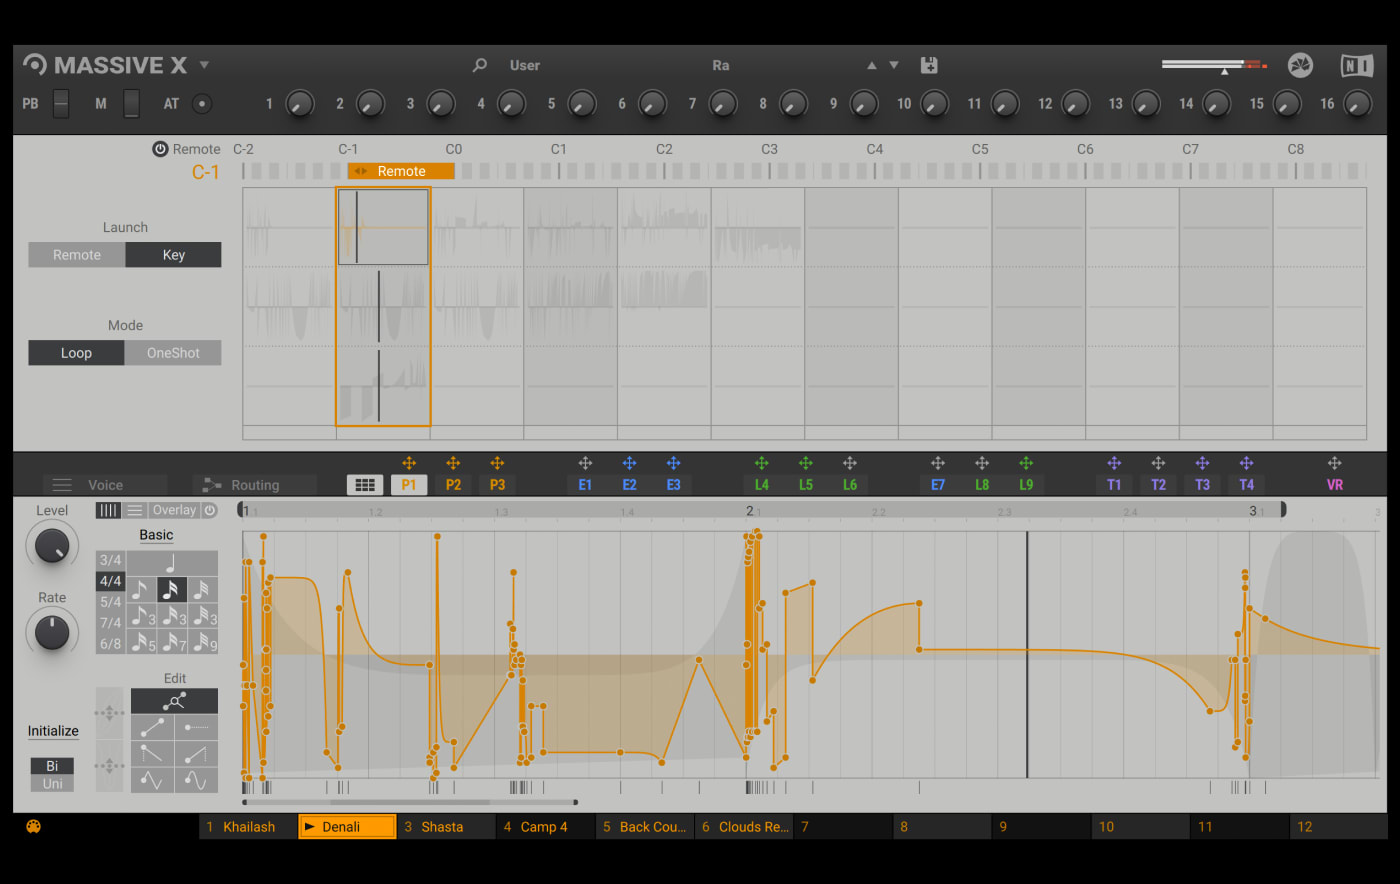The image size is (1400, 884).
Task: Adjust macro knob 1
Action: tap(299, 103)
